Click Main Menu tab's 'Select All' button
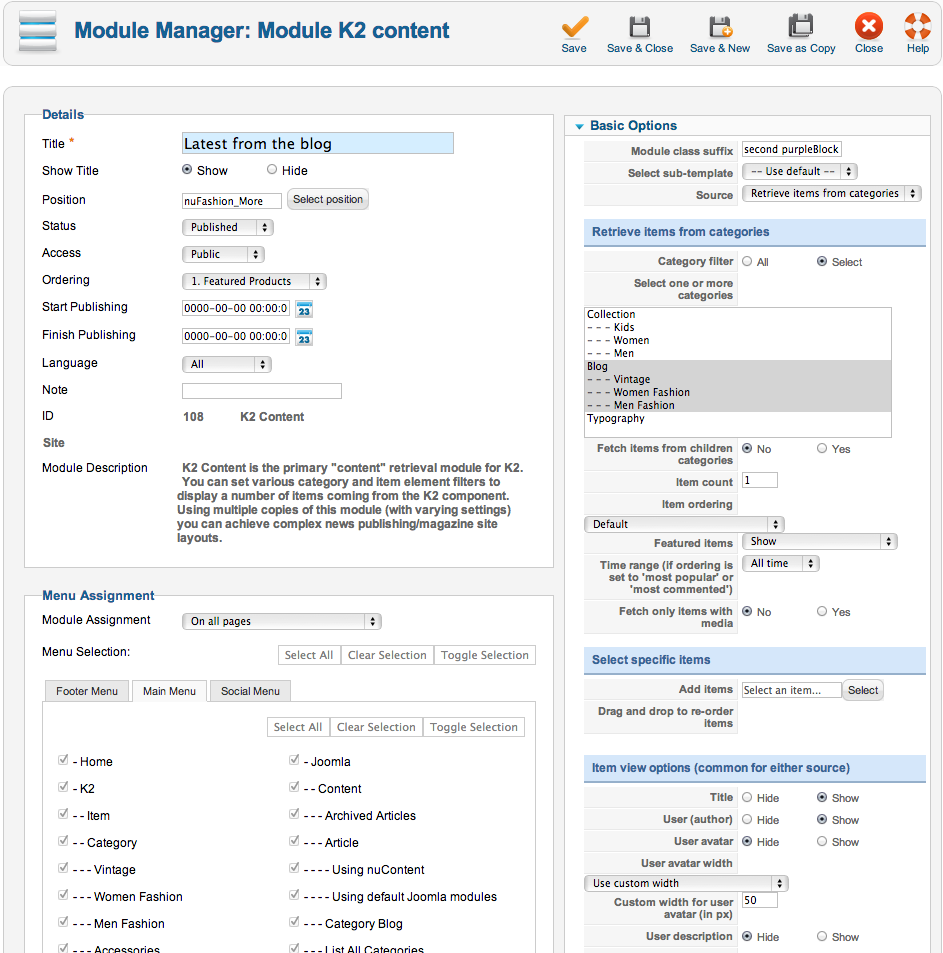Image resolution: width=943 pixels, height=953 pixels. click(298, 727)
